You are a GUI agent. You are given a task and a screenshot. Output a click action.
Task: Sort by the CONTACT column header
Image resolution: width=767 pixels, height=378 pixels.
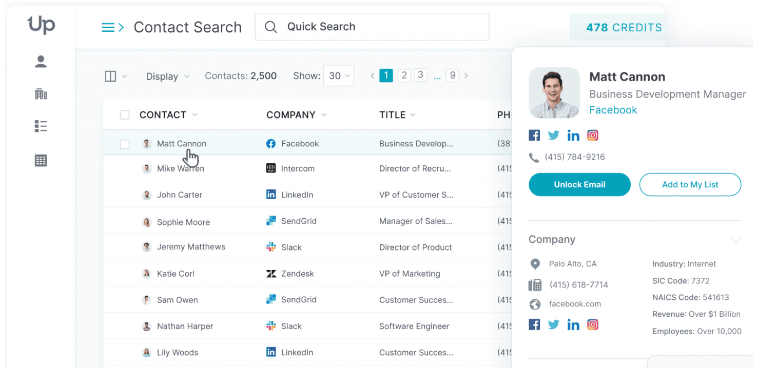coord(168,115)
